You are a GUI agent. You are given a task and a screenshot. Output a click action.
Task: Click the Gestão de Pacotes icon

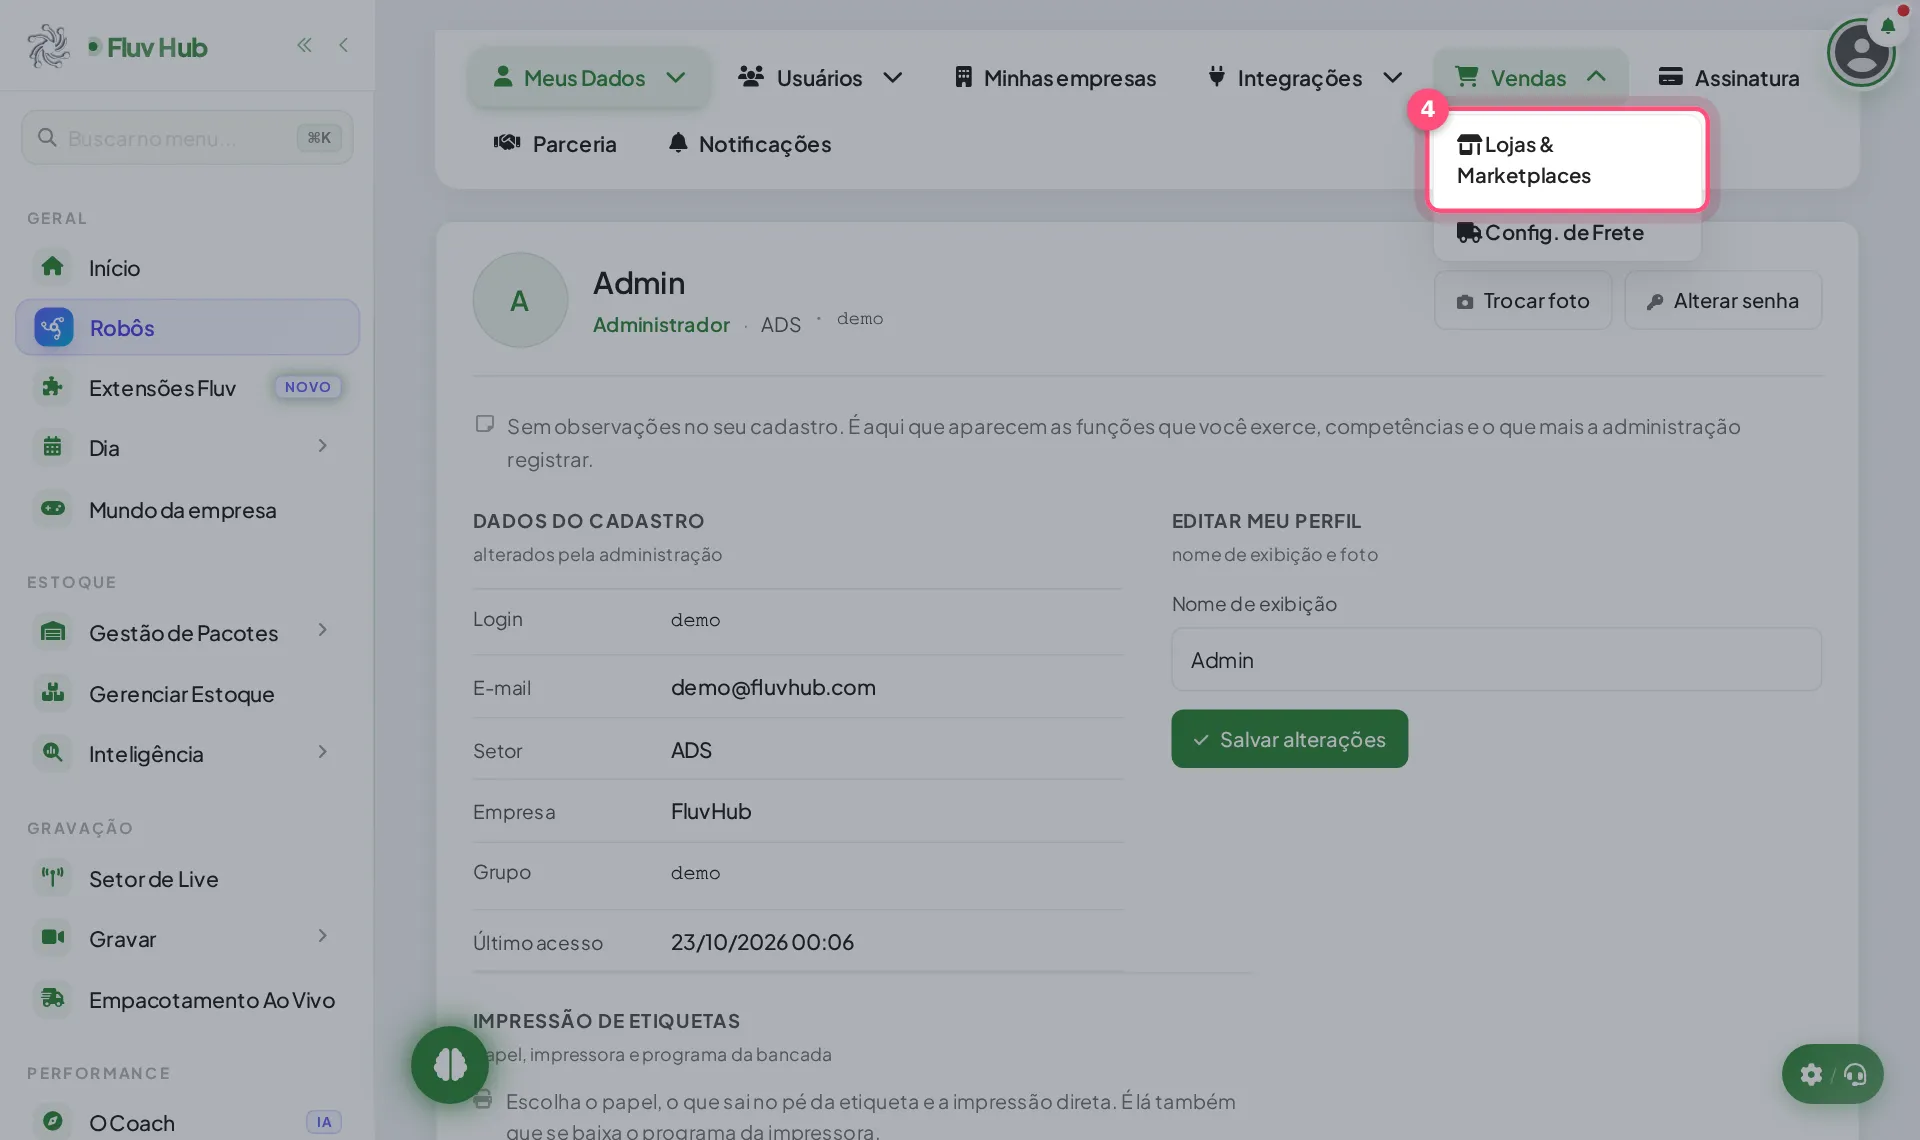[53, 632]
